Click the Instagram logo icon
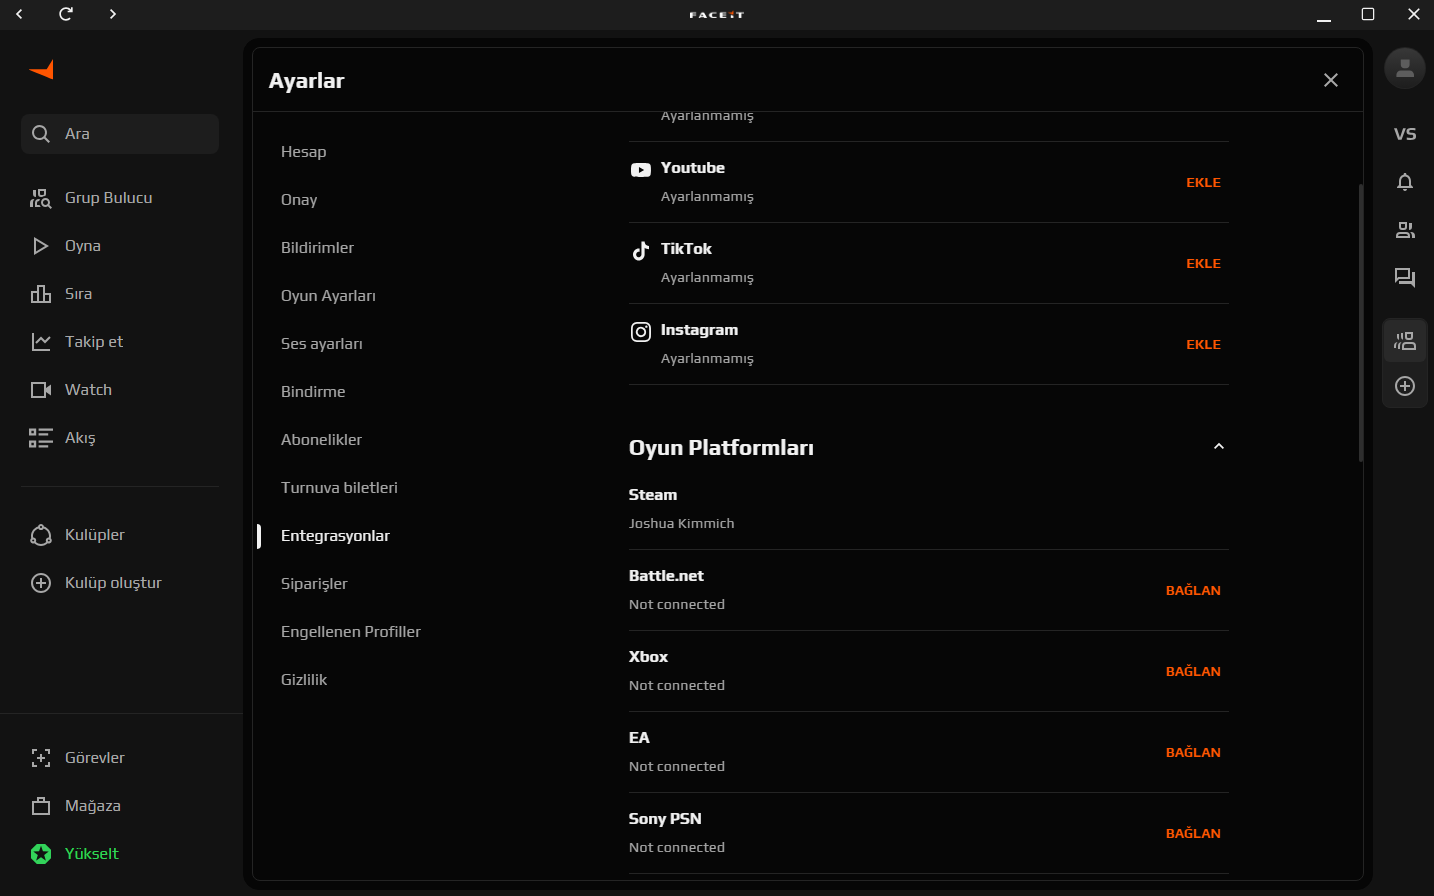1434x896 pixels. [x=641, y=332]
